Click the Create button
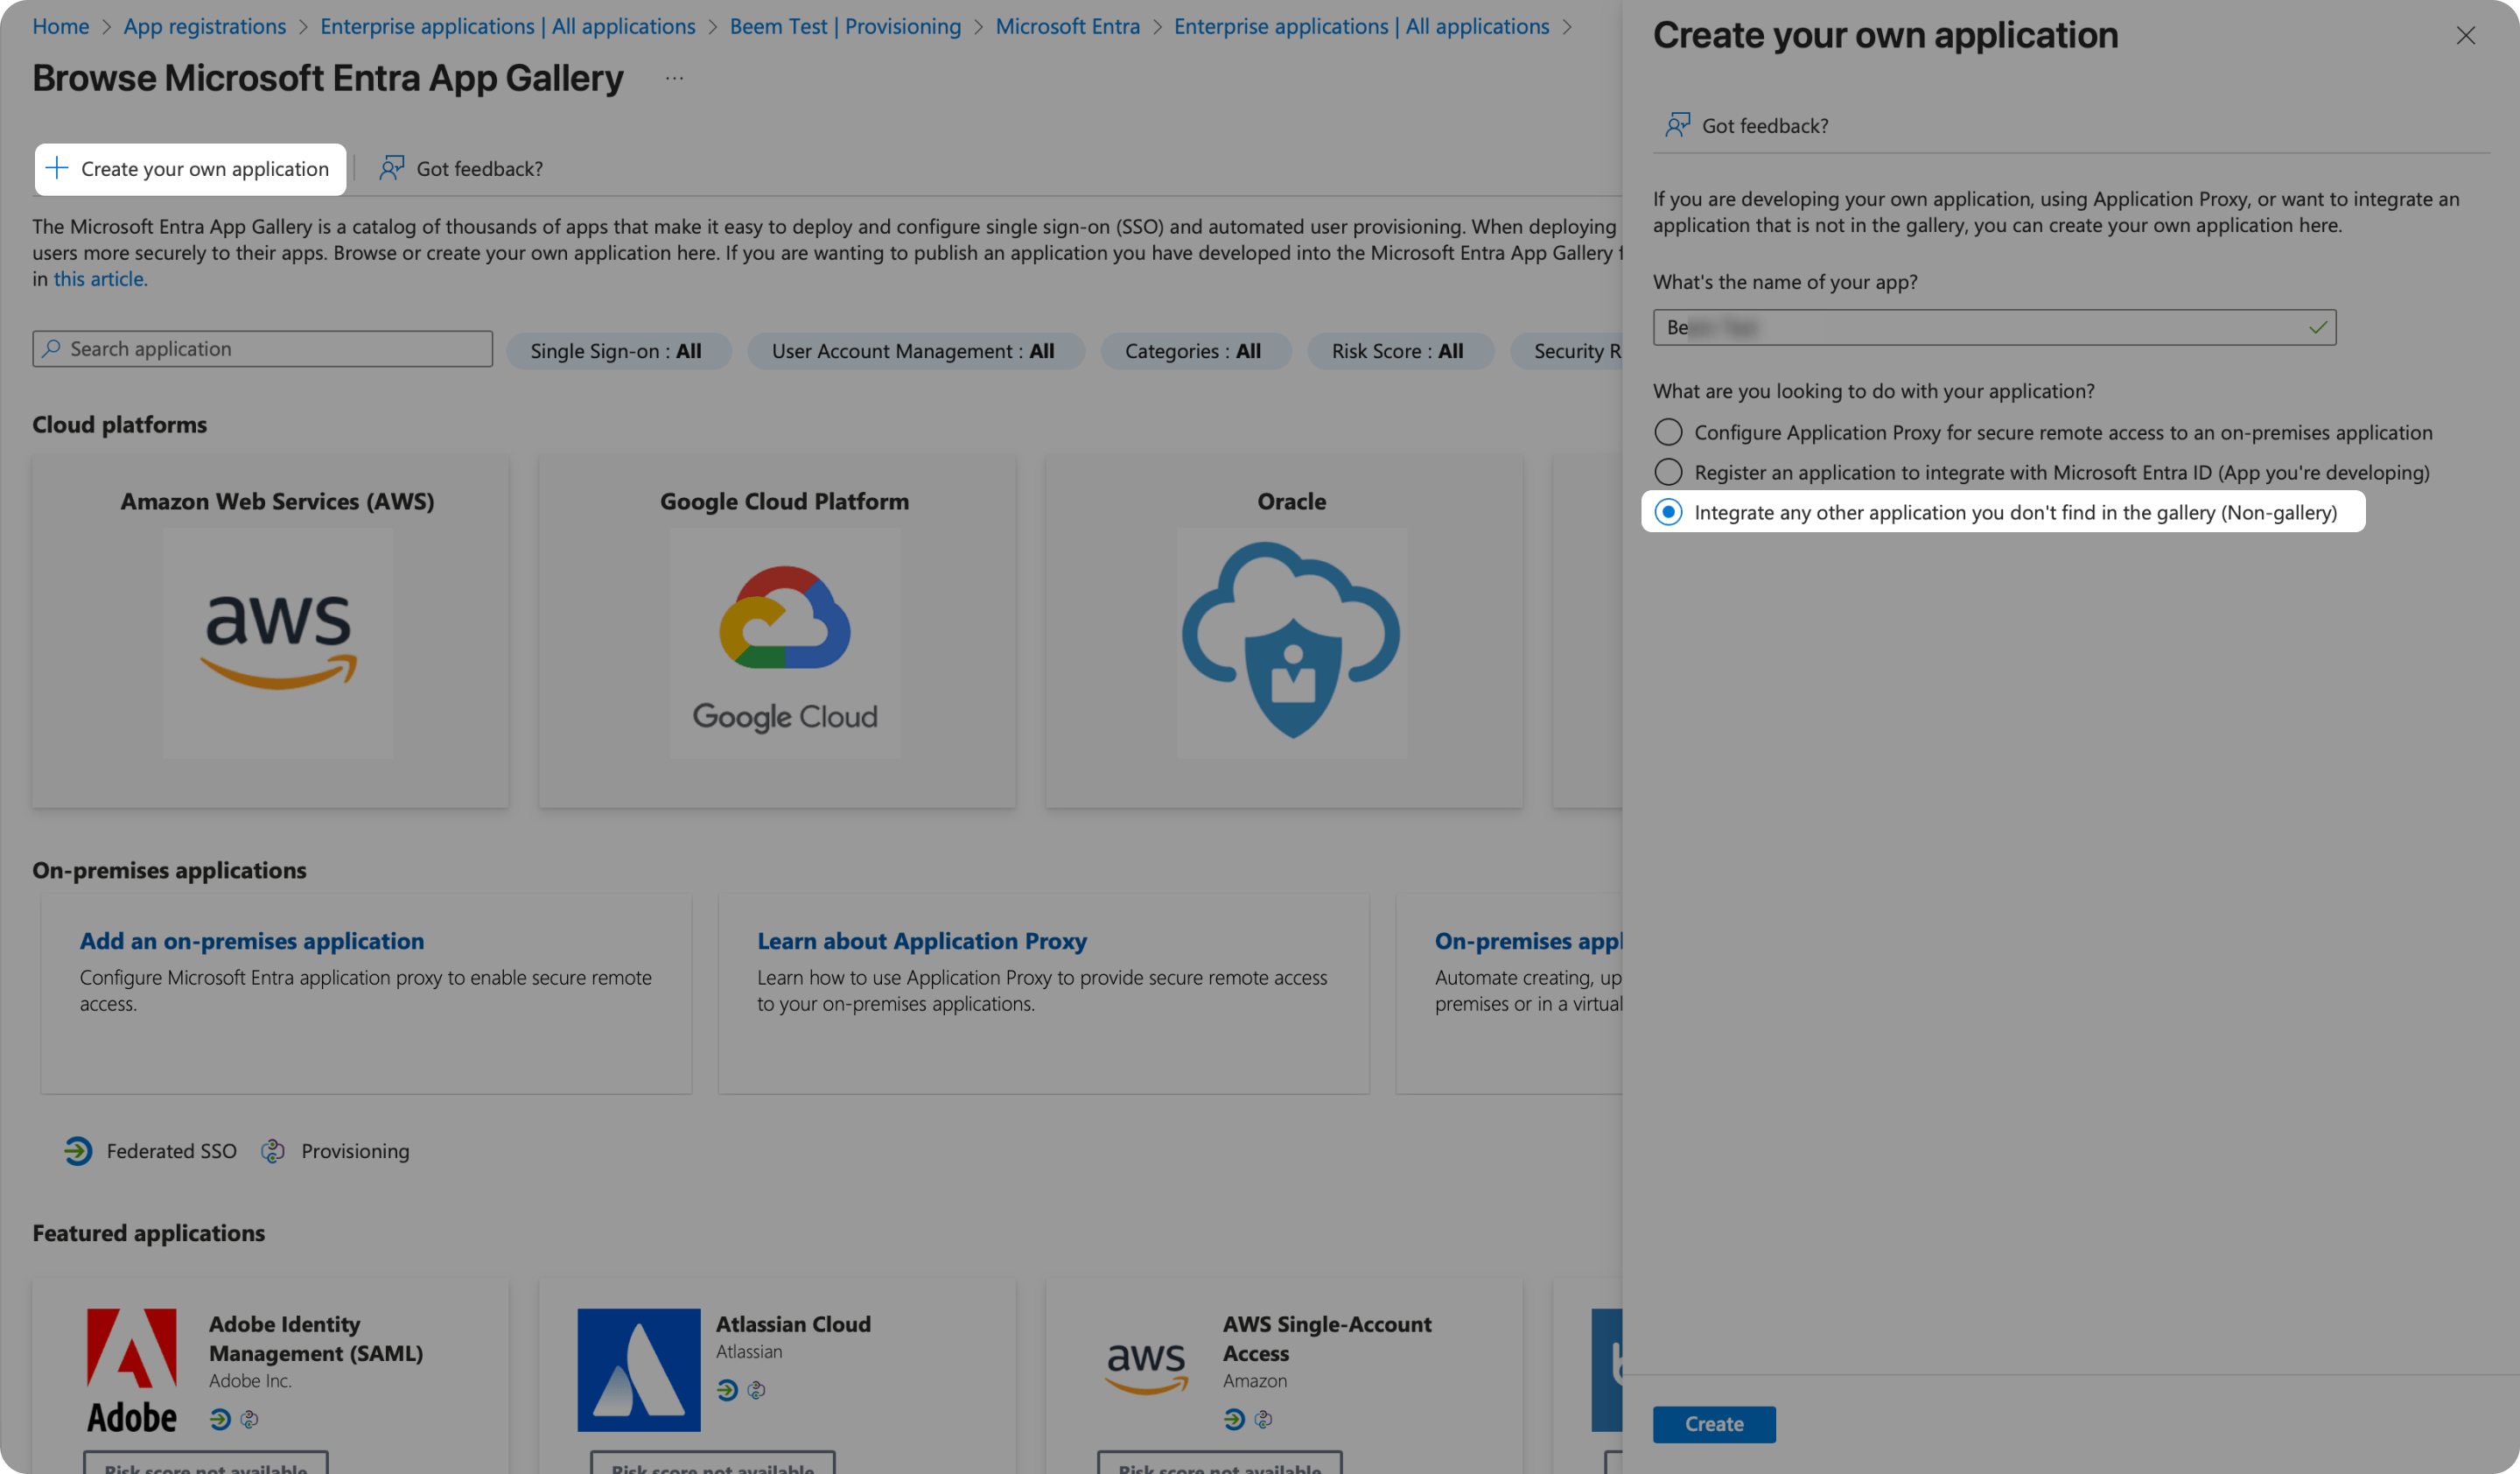 point(1714,1424)
